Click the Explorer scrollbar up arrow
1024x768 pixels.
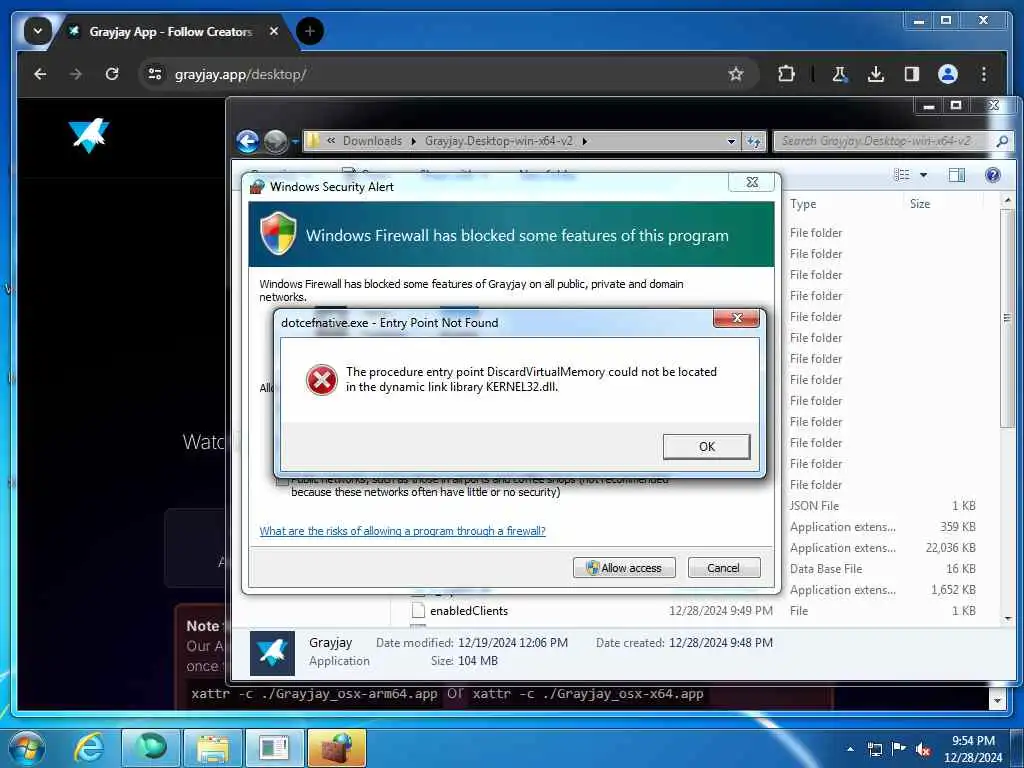point(1007,200)
